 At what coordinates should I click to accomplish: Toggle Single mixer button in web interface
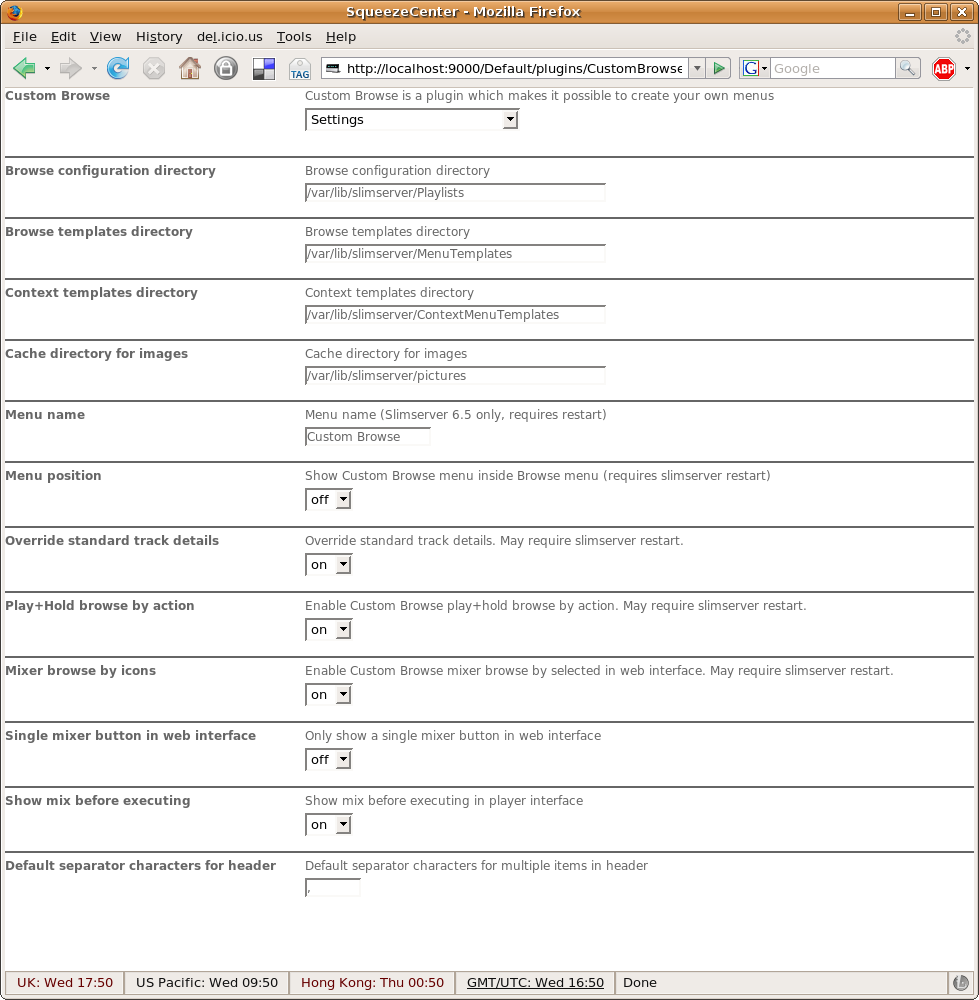pos(329,759)
